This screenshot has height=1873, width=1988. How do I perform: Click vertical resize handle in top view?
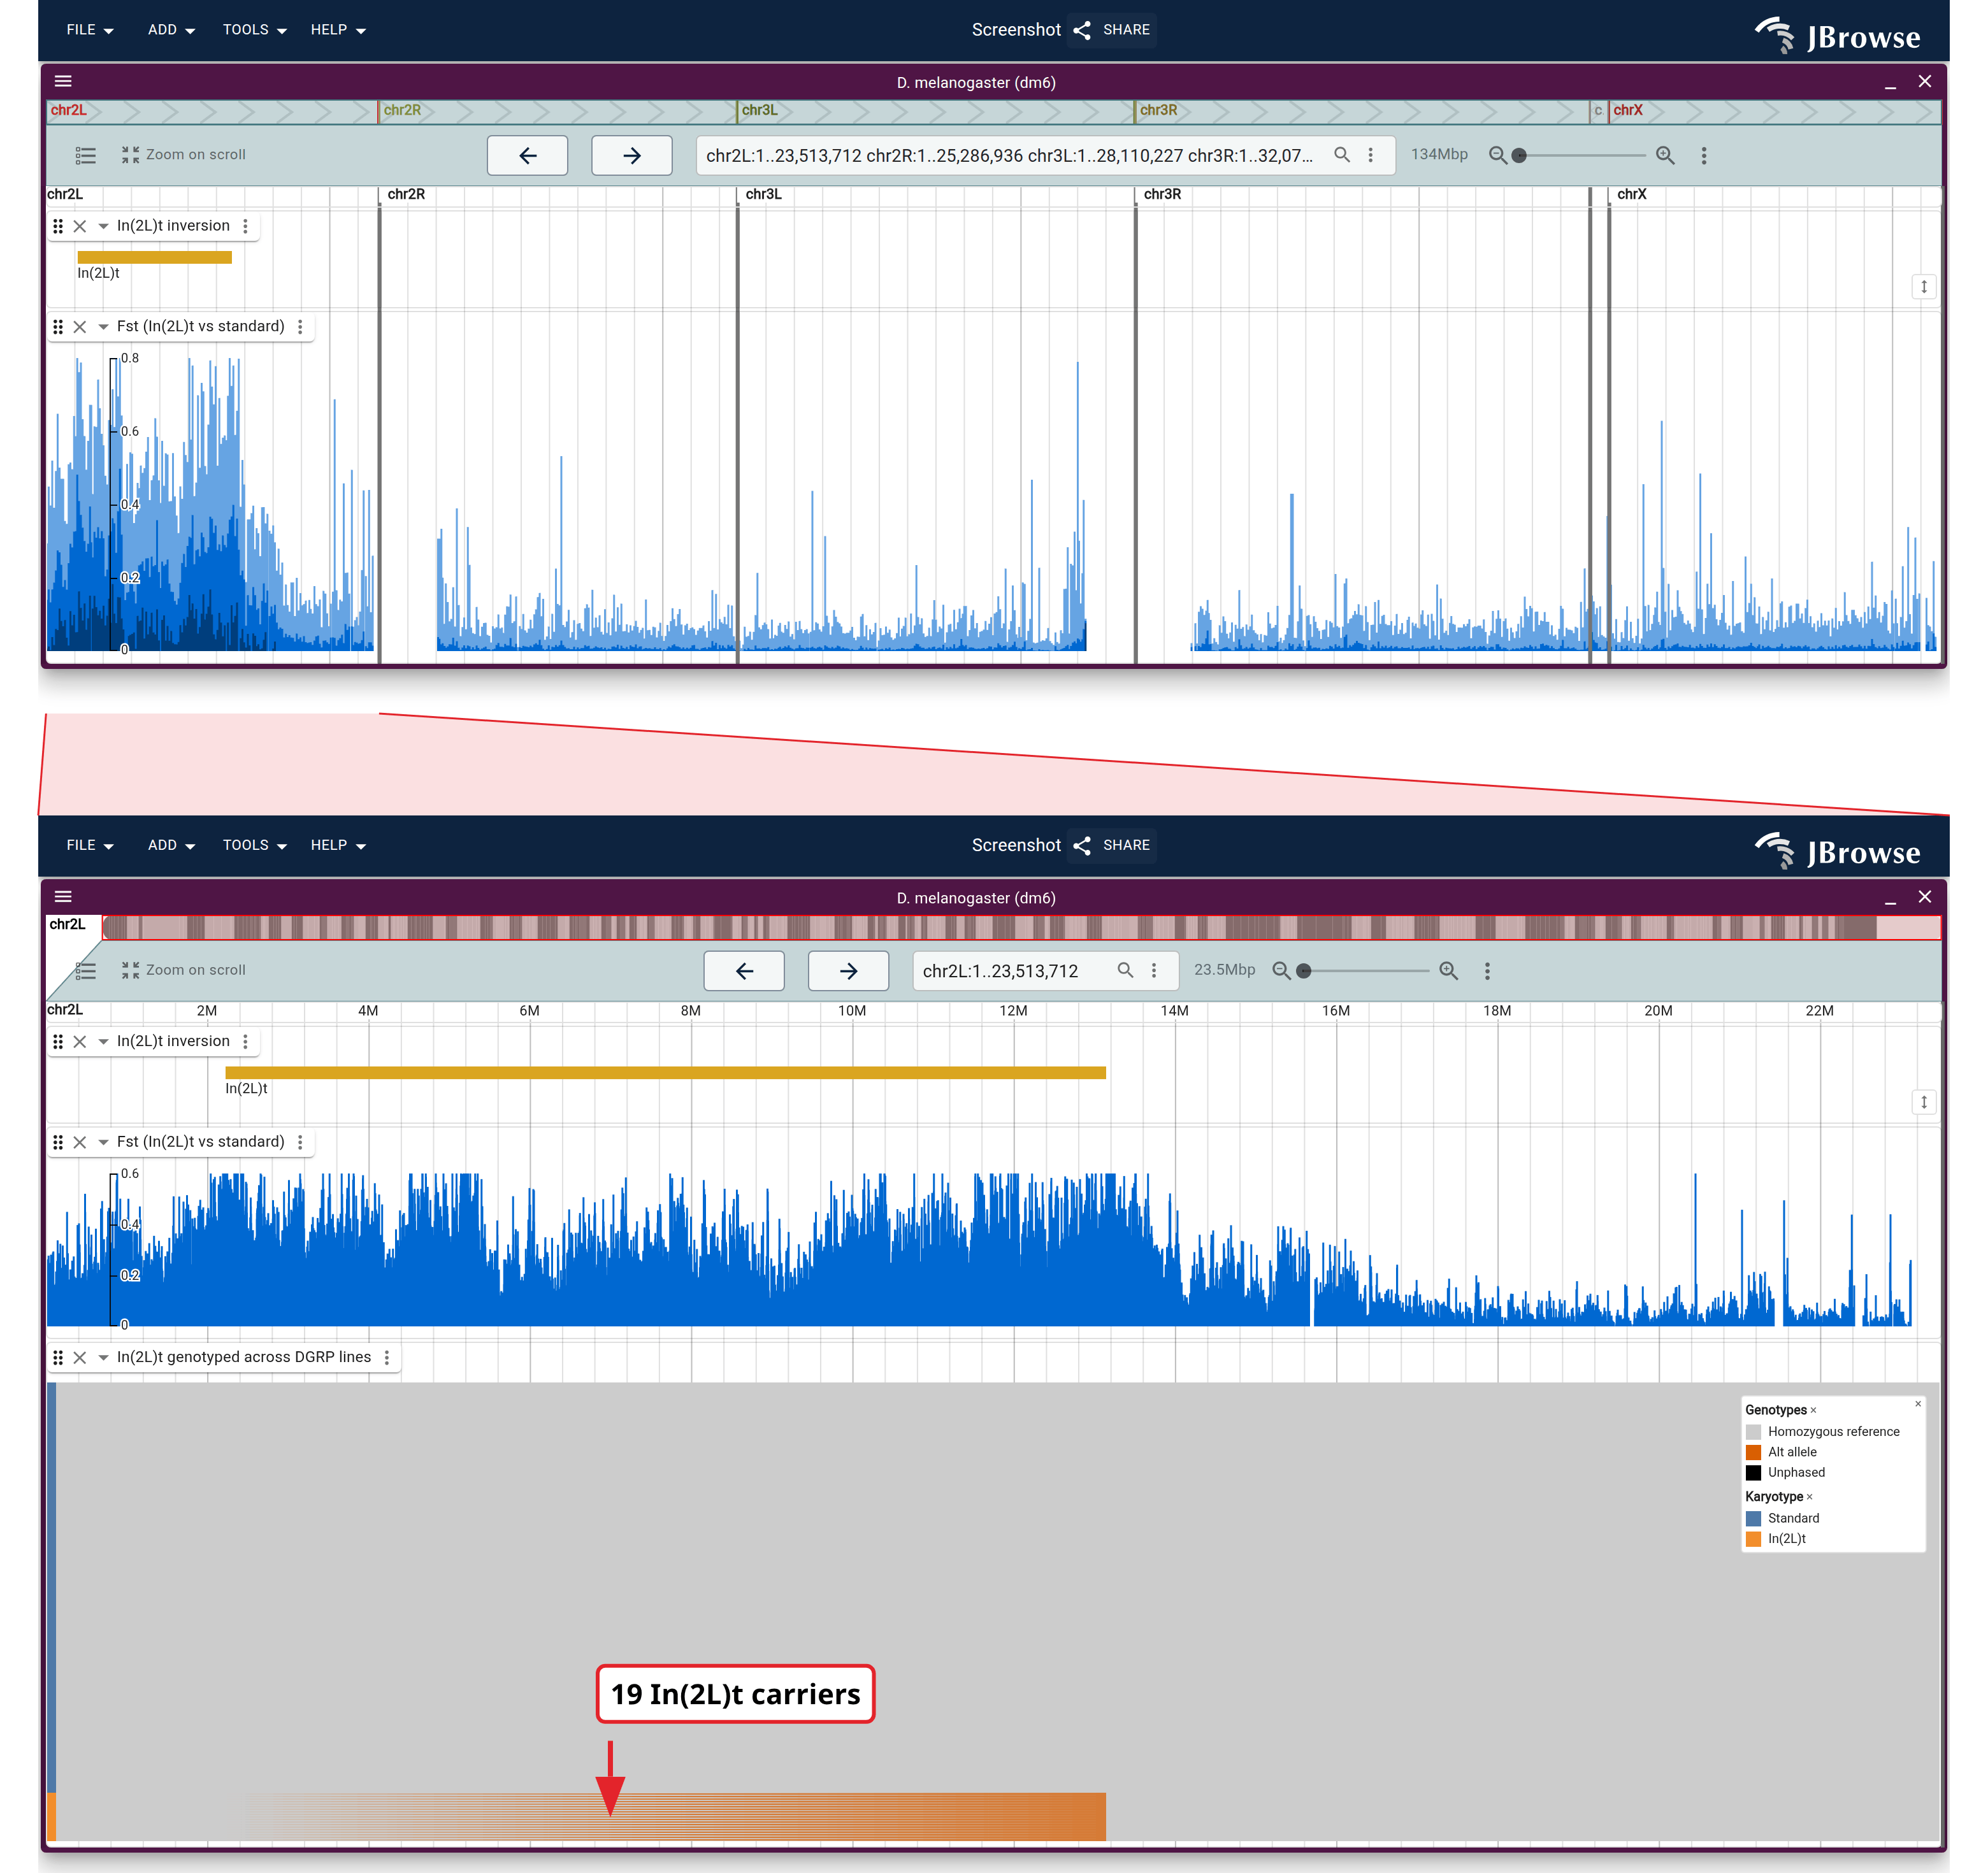point(1924,287)
